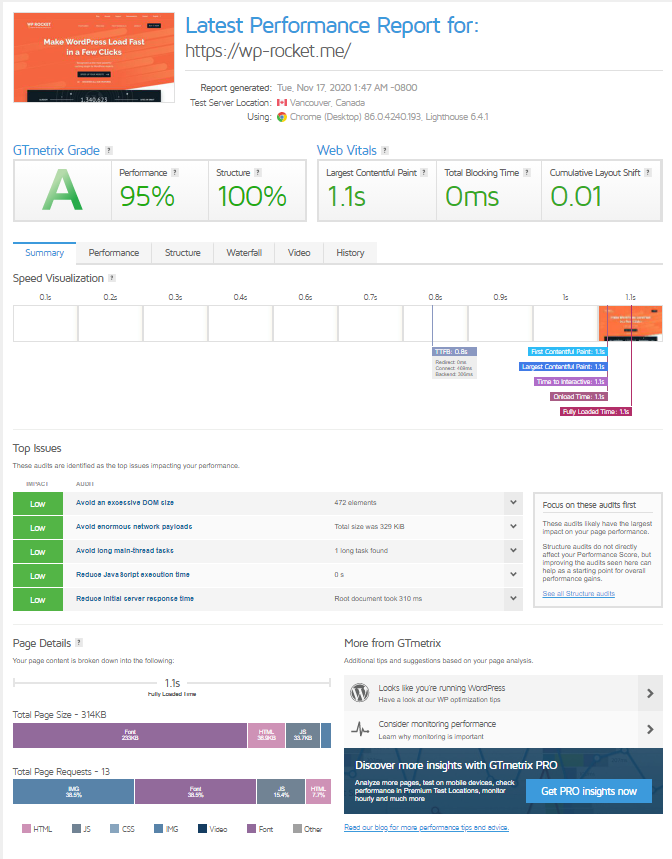Open monitoring performance arrow
This screenshot has height=859, width=672.
point(650,730)
